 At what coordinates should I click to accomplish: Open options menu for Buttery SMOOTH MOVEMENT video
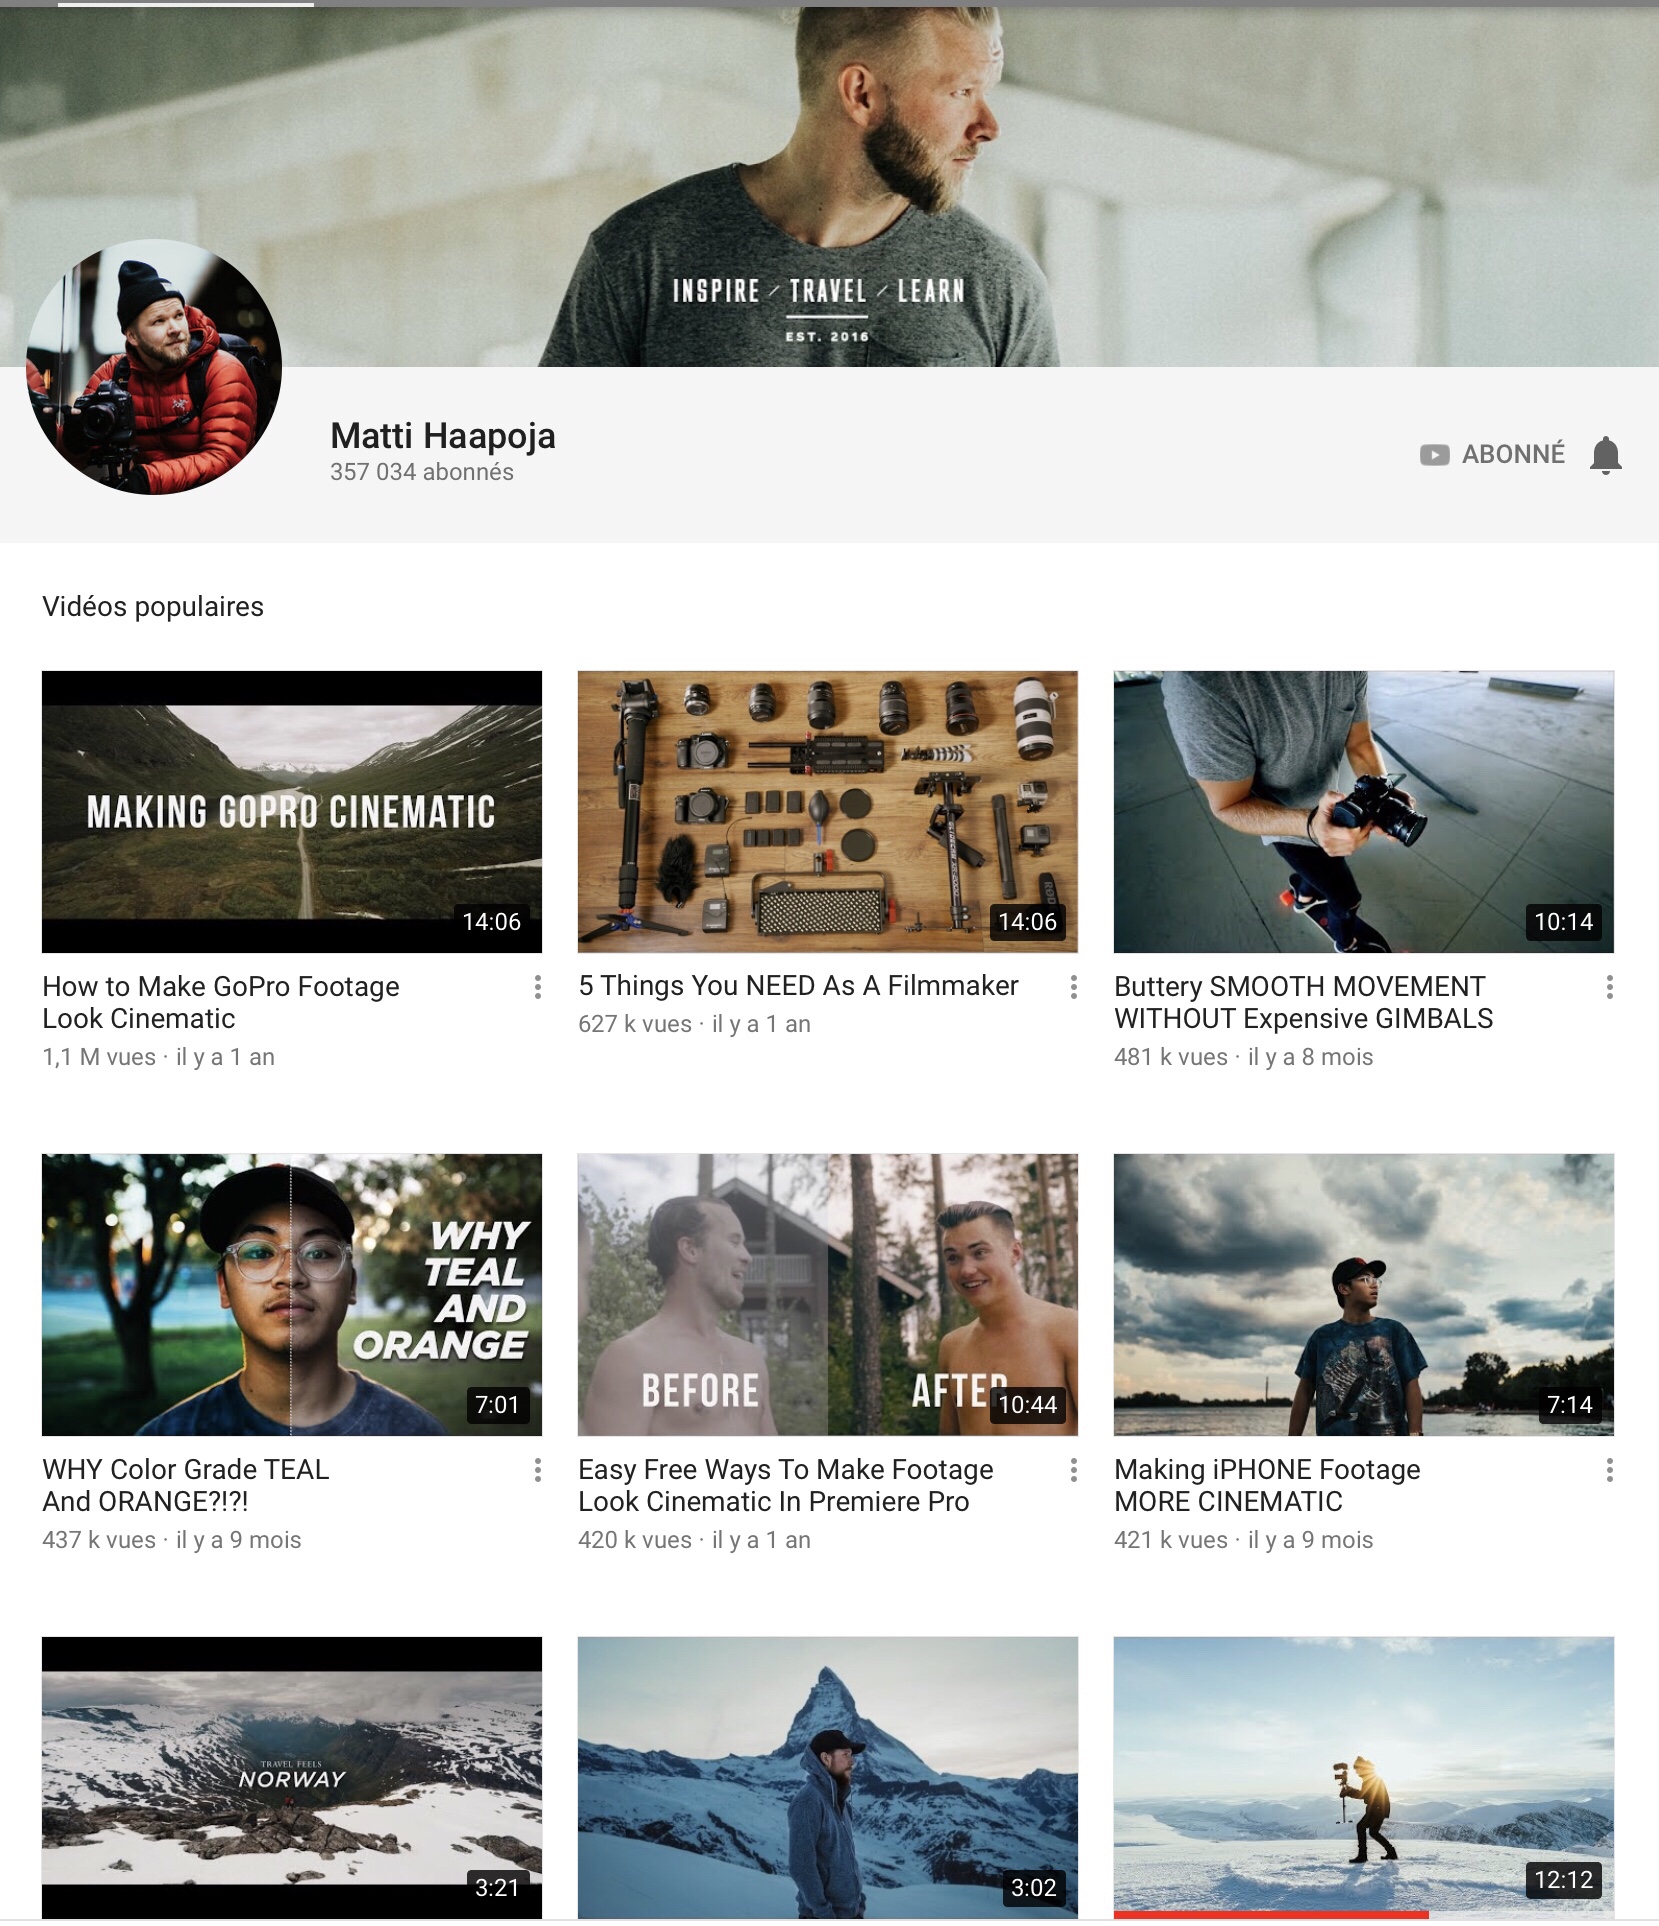pos(1609,987)
